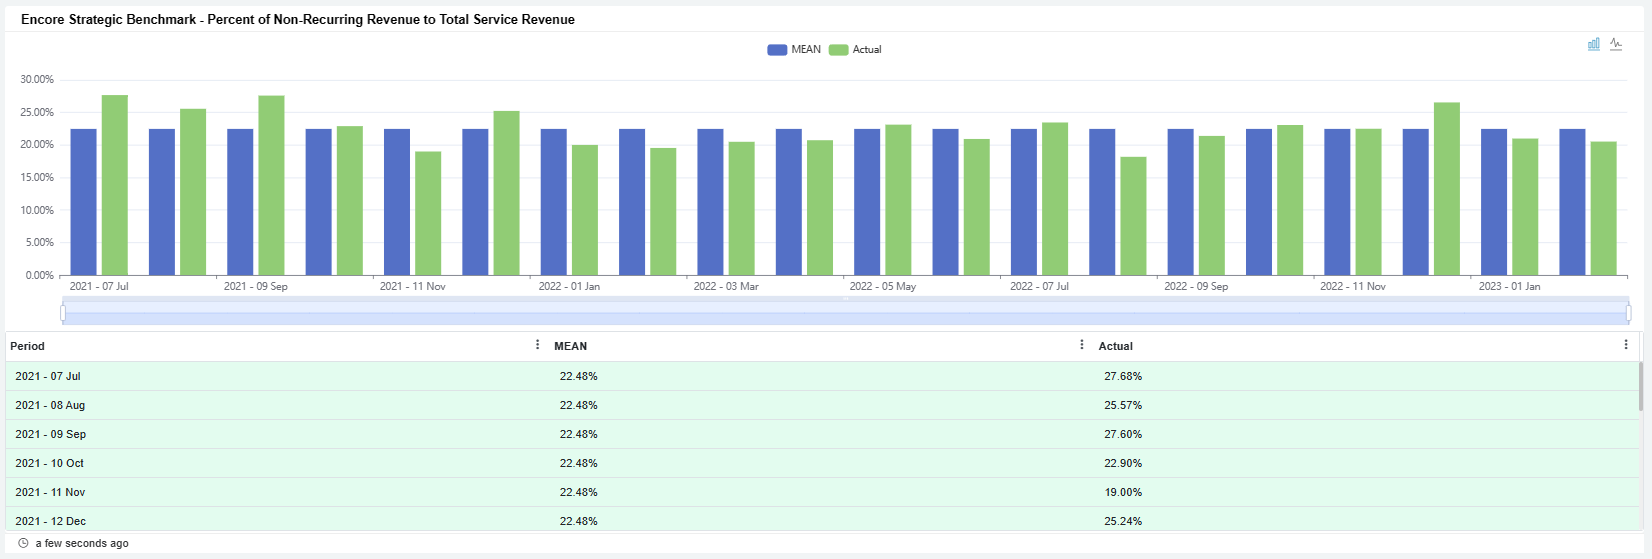Open Actual column options menu

pos(1625,345)
